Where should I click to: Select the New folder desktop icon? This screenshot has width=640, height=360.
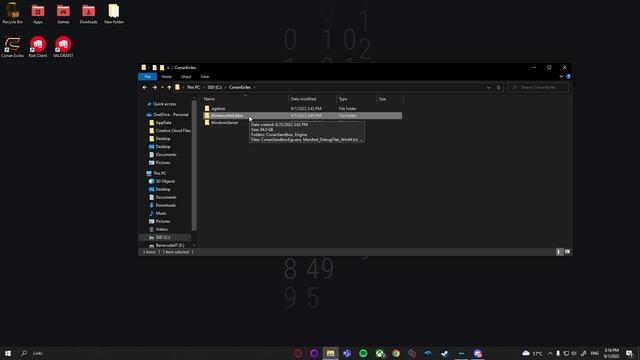[x=113, y=13]
